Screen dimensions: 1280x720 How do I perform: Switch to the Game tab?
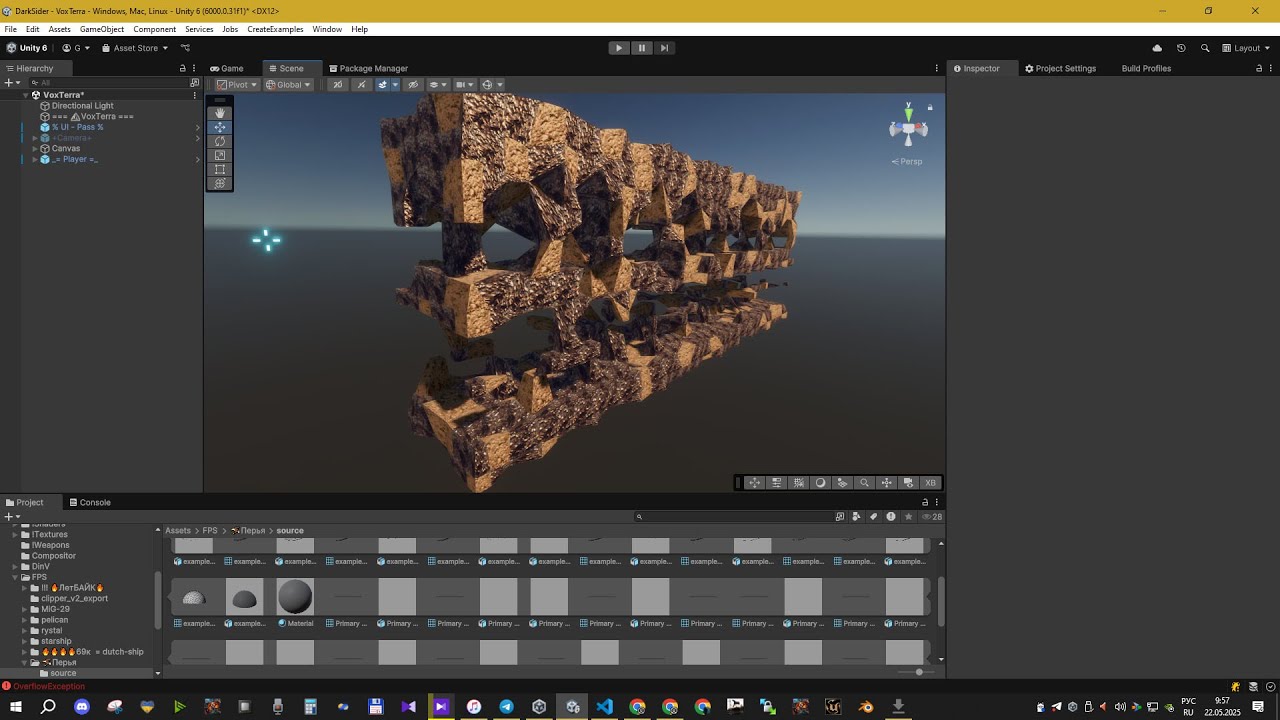click(227, 69)
